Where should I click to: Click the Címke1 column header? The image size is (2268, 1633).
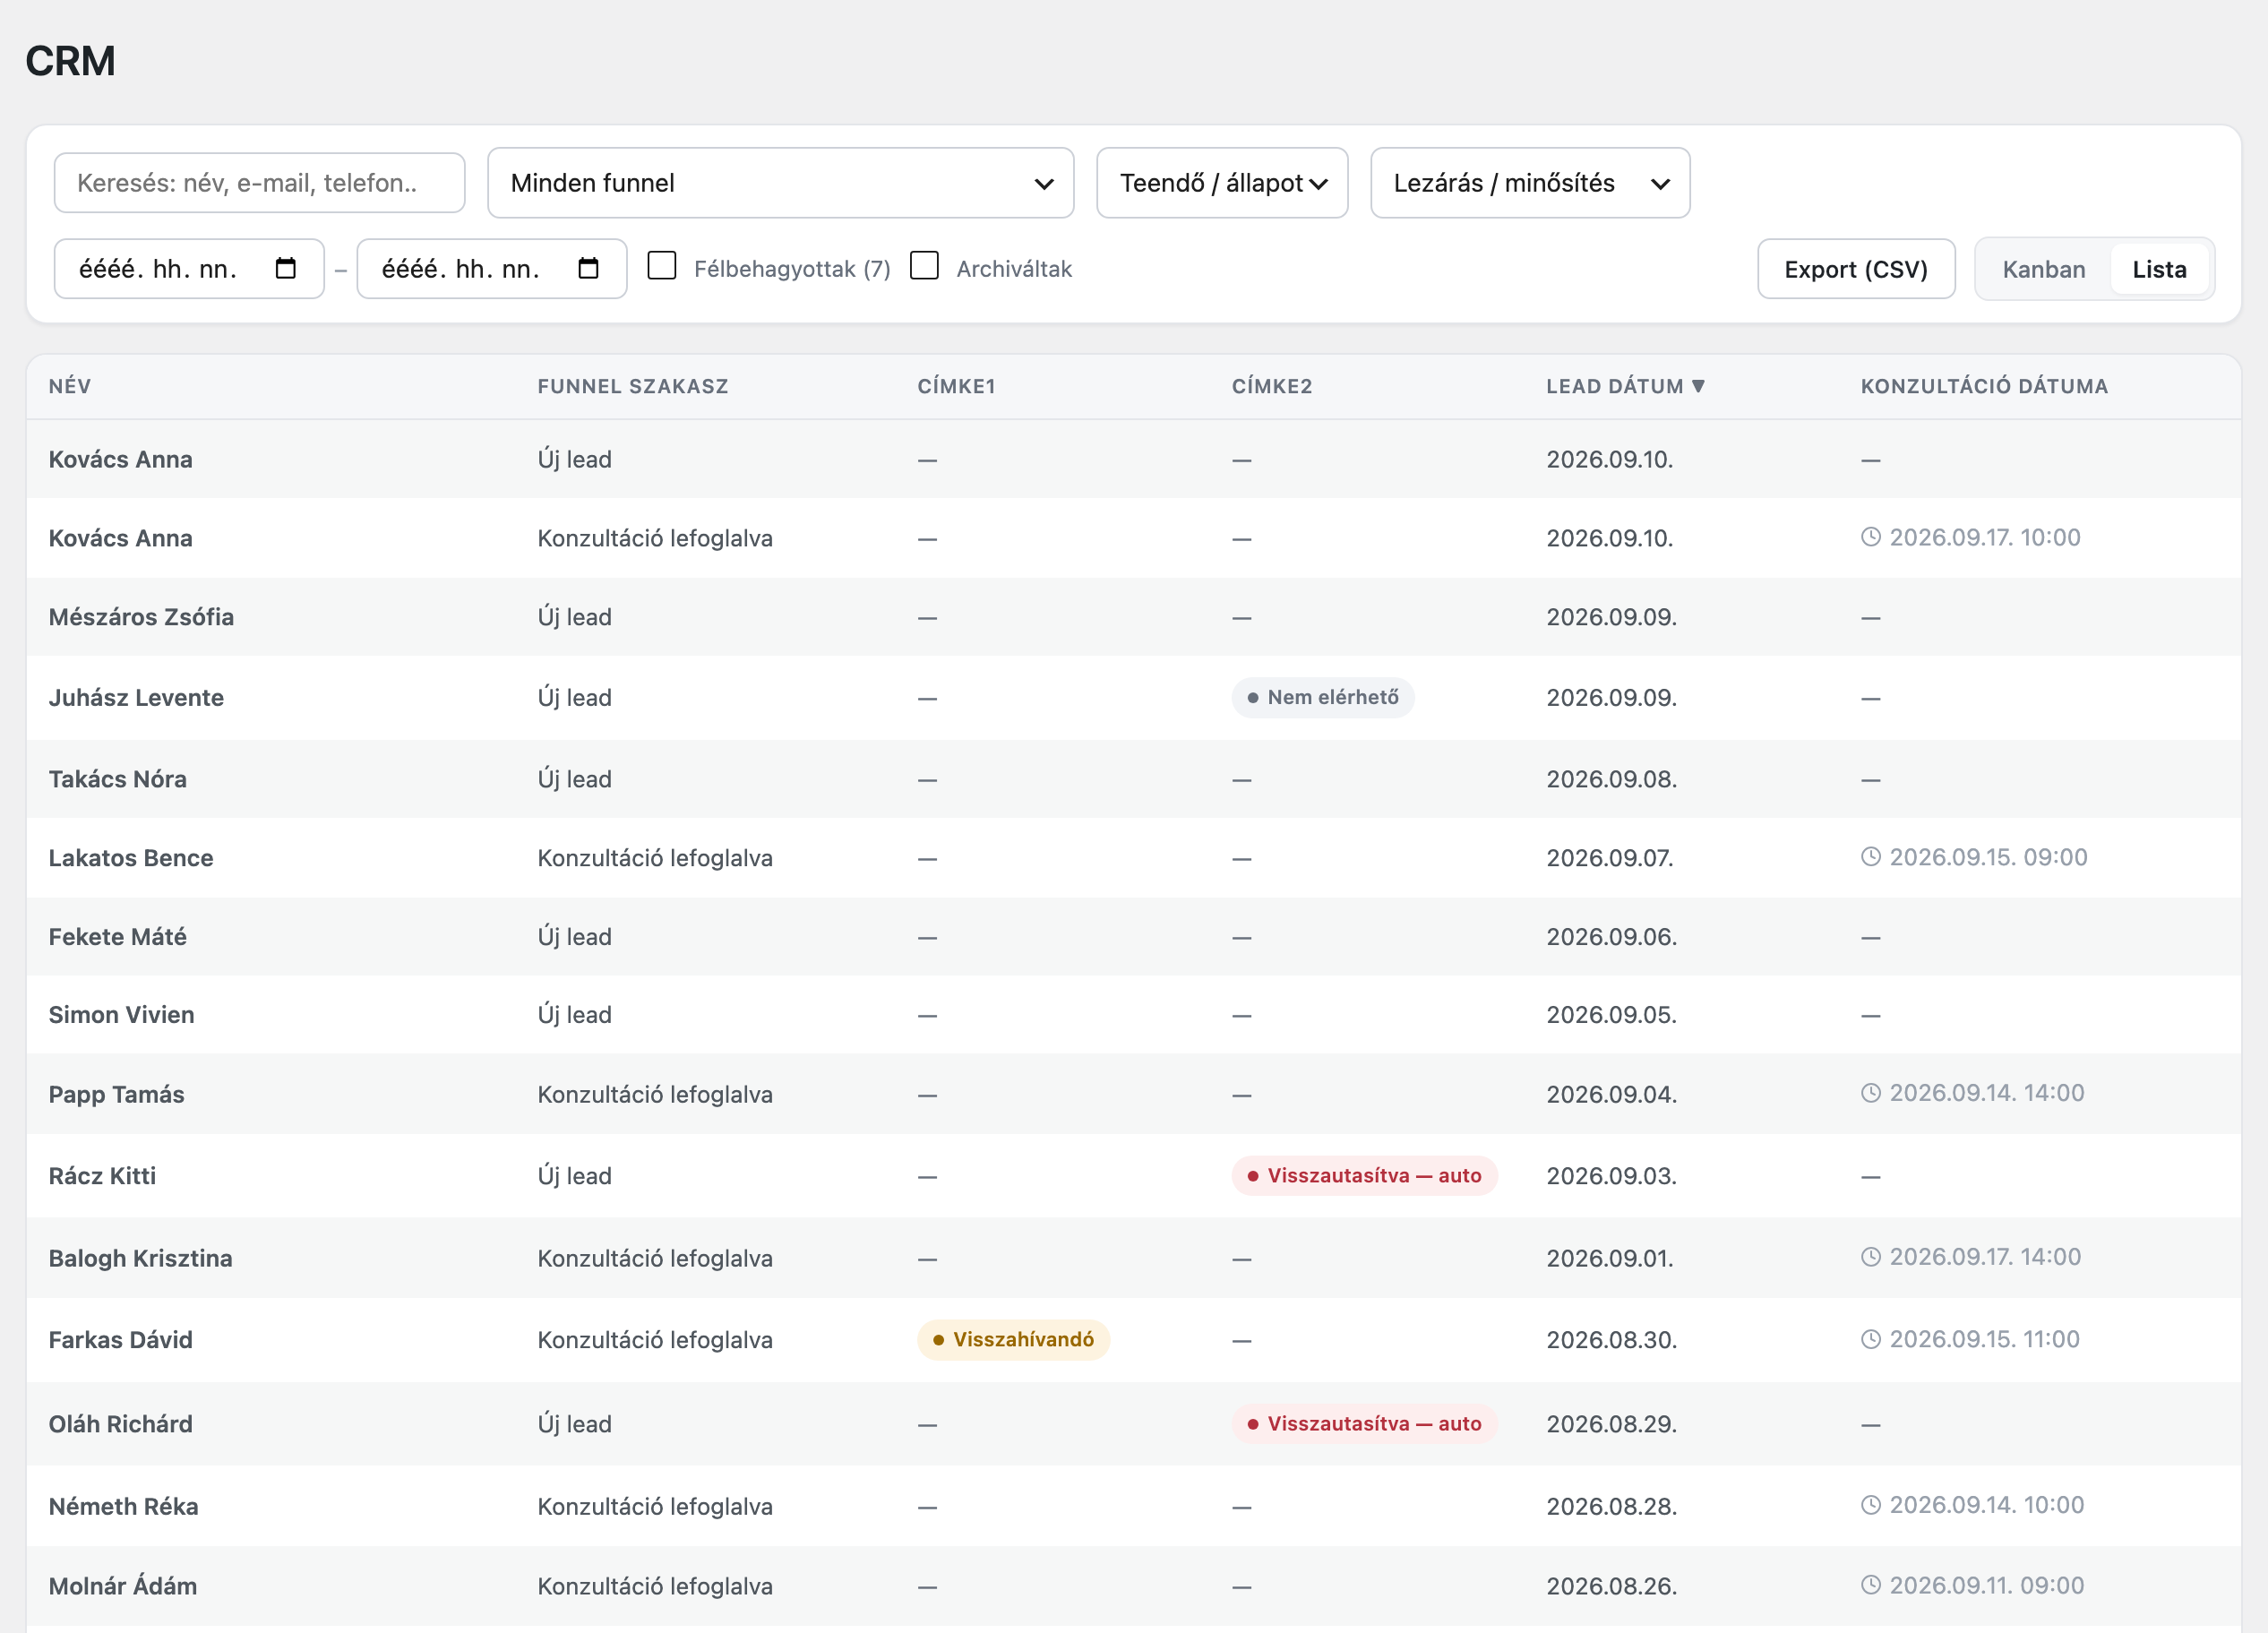pos(956,386)
